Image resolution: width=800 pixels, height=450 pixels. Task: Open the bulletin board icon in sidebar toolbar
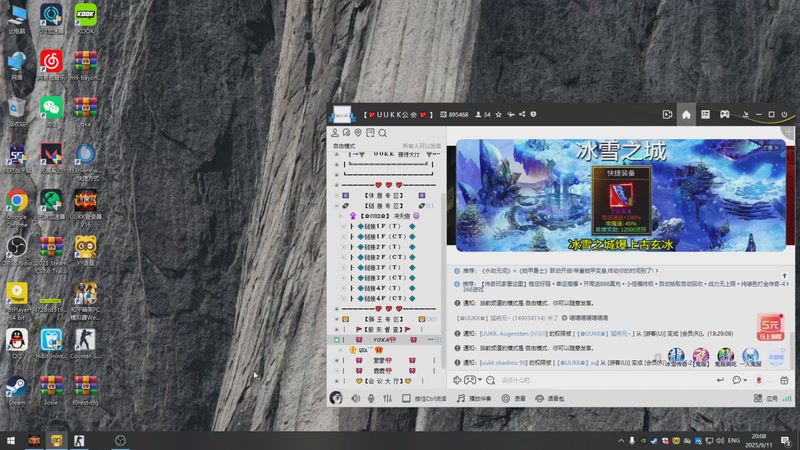(x=370, y=133)
